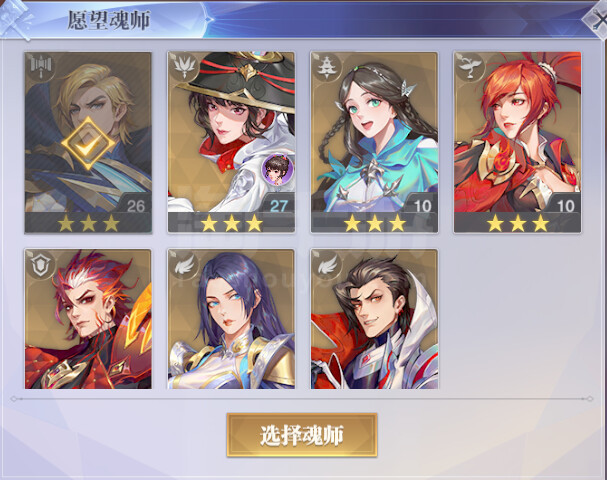Select the smirking dark-haired man card
The width and height of the screenshot is (607, 480).
click(x=374, y=319)
